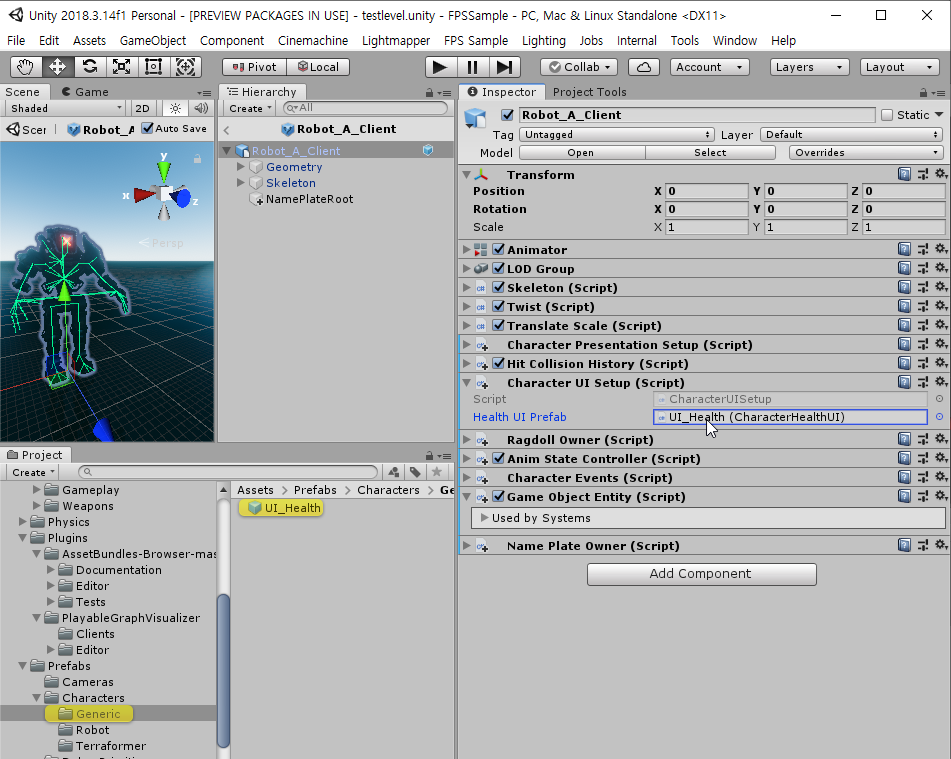Disable the Skeleton script
Screen dimensions: 951x759
499,288
